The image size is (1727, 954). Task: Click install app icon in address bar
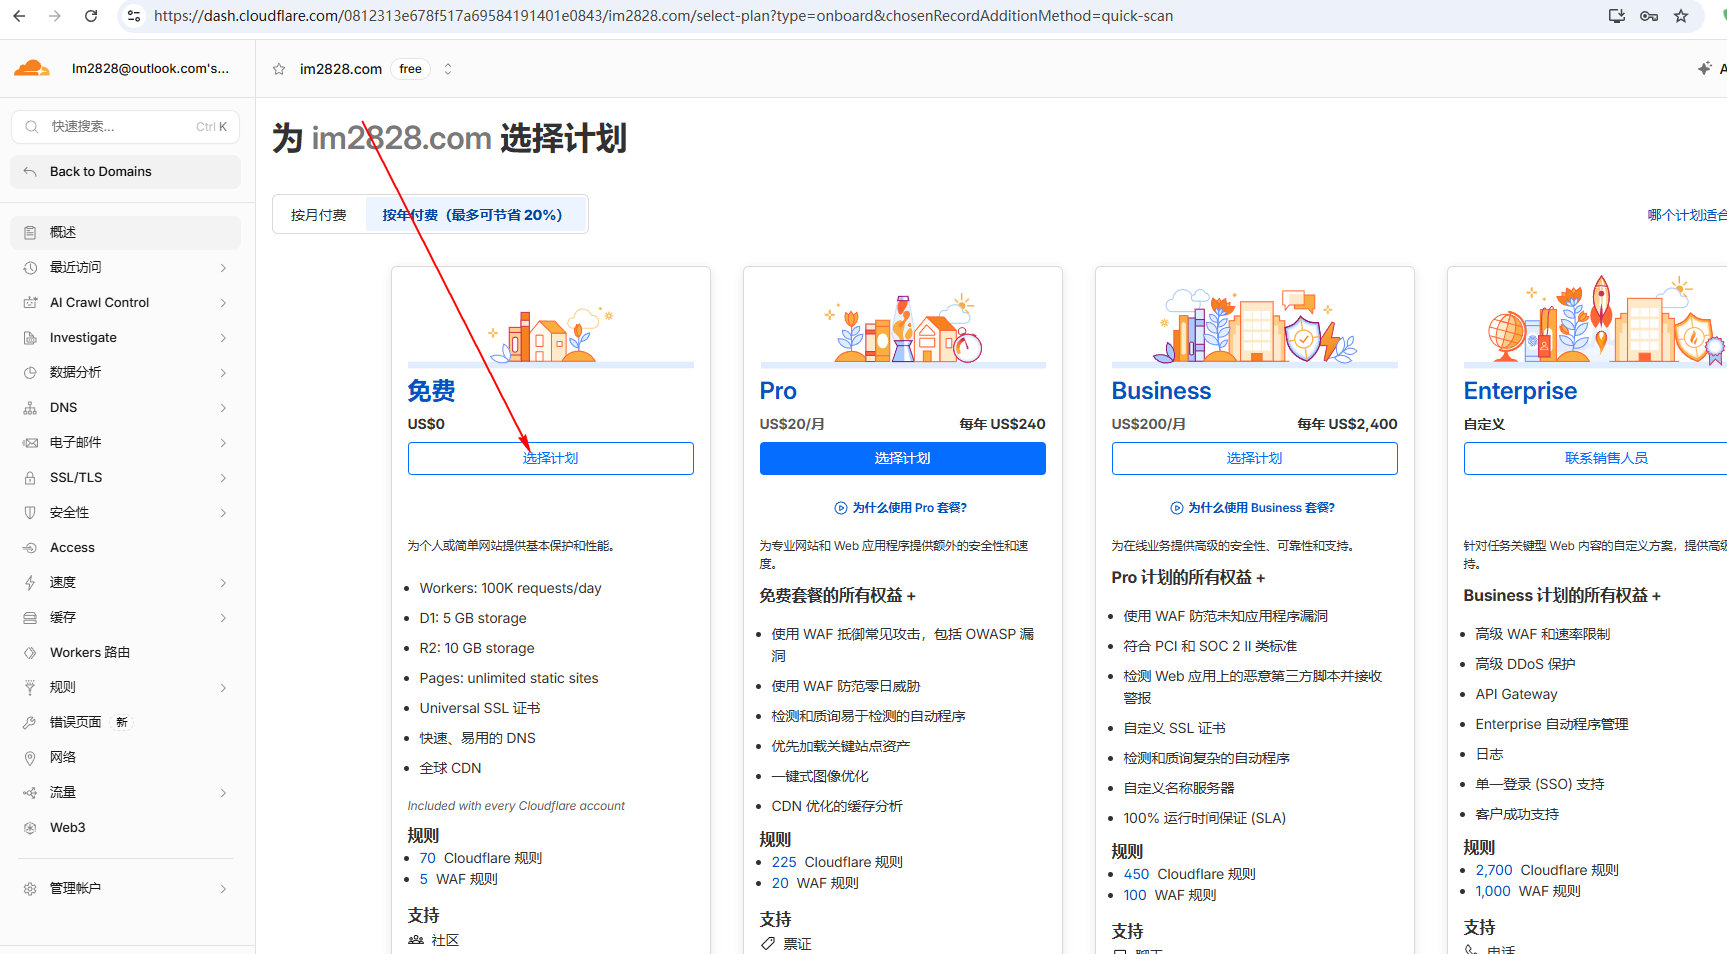point(1617,16)
